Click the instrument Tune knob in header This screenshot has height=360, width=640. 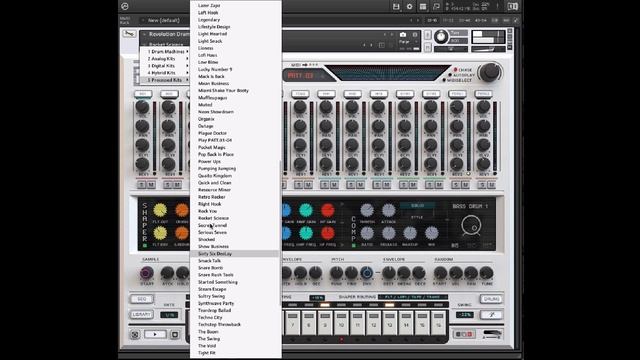(x=441, y=37)
